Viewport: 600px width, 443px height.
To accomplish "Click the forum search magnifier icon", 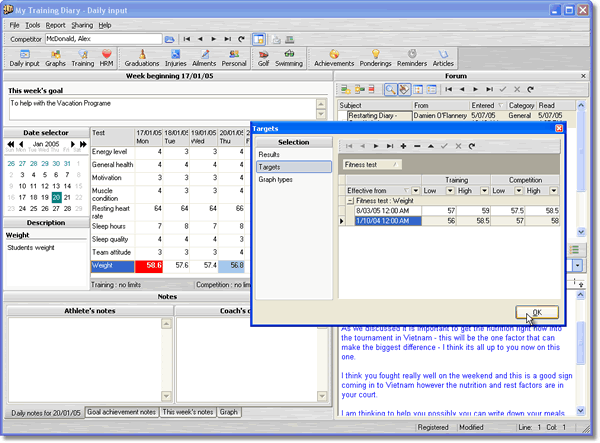I will [390, 90].
